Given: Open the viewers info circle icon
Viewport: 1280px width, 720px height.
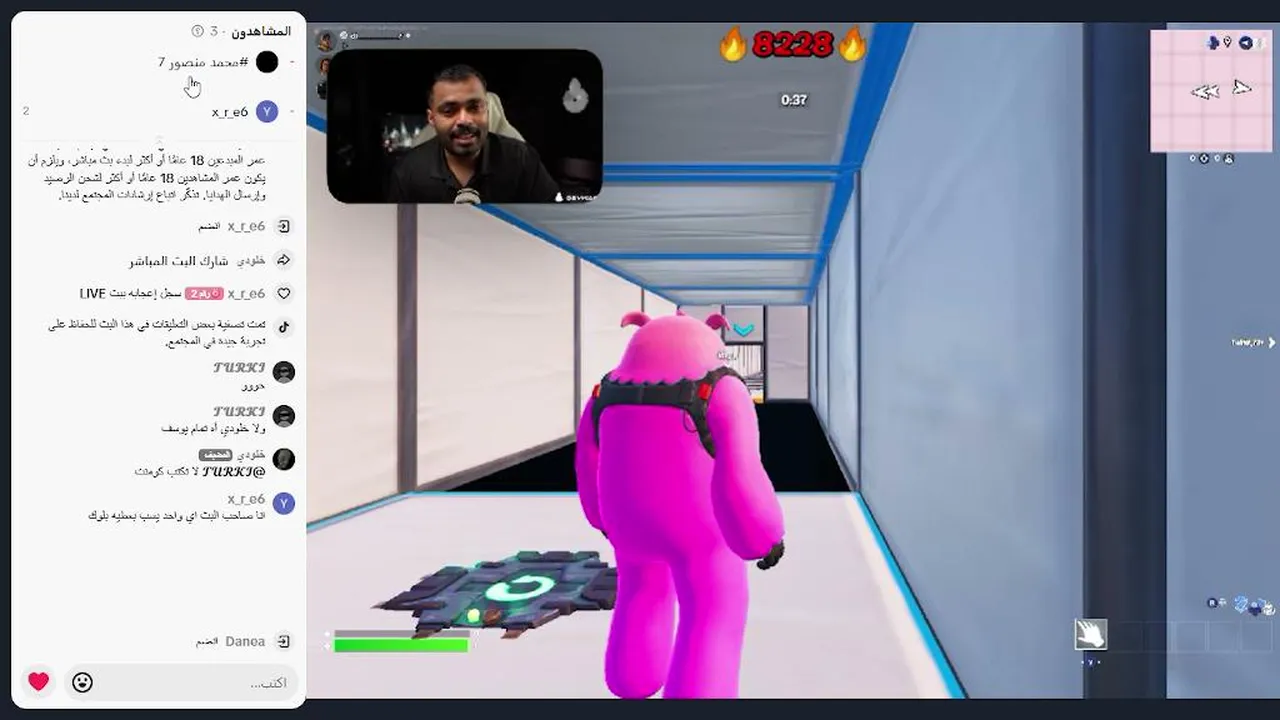Looking at the screenshot, I should pos(197,31).
